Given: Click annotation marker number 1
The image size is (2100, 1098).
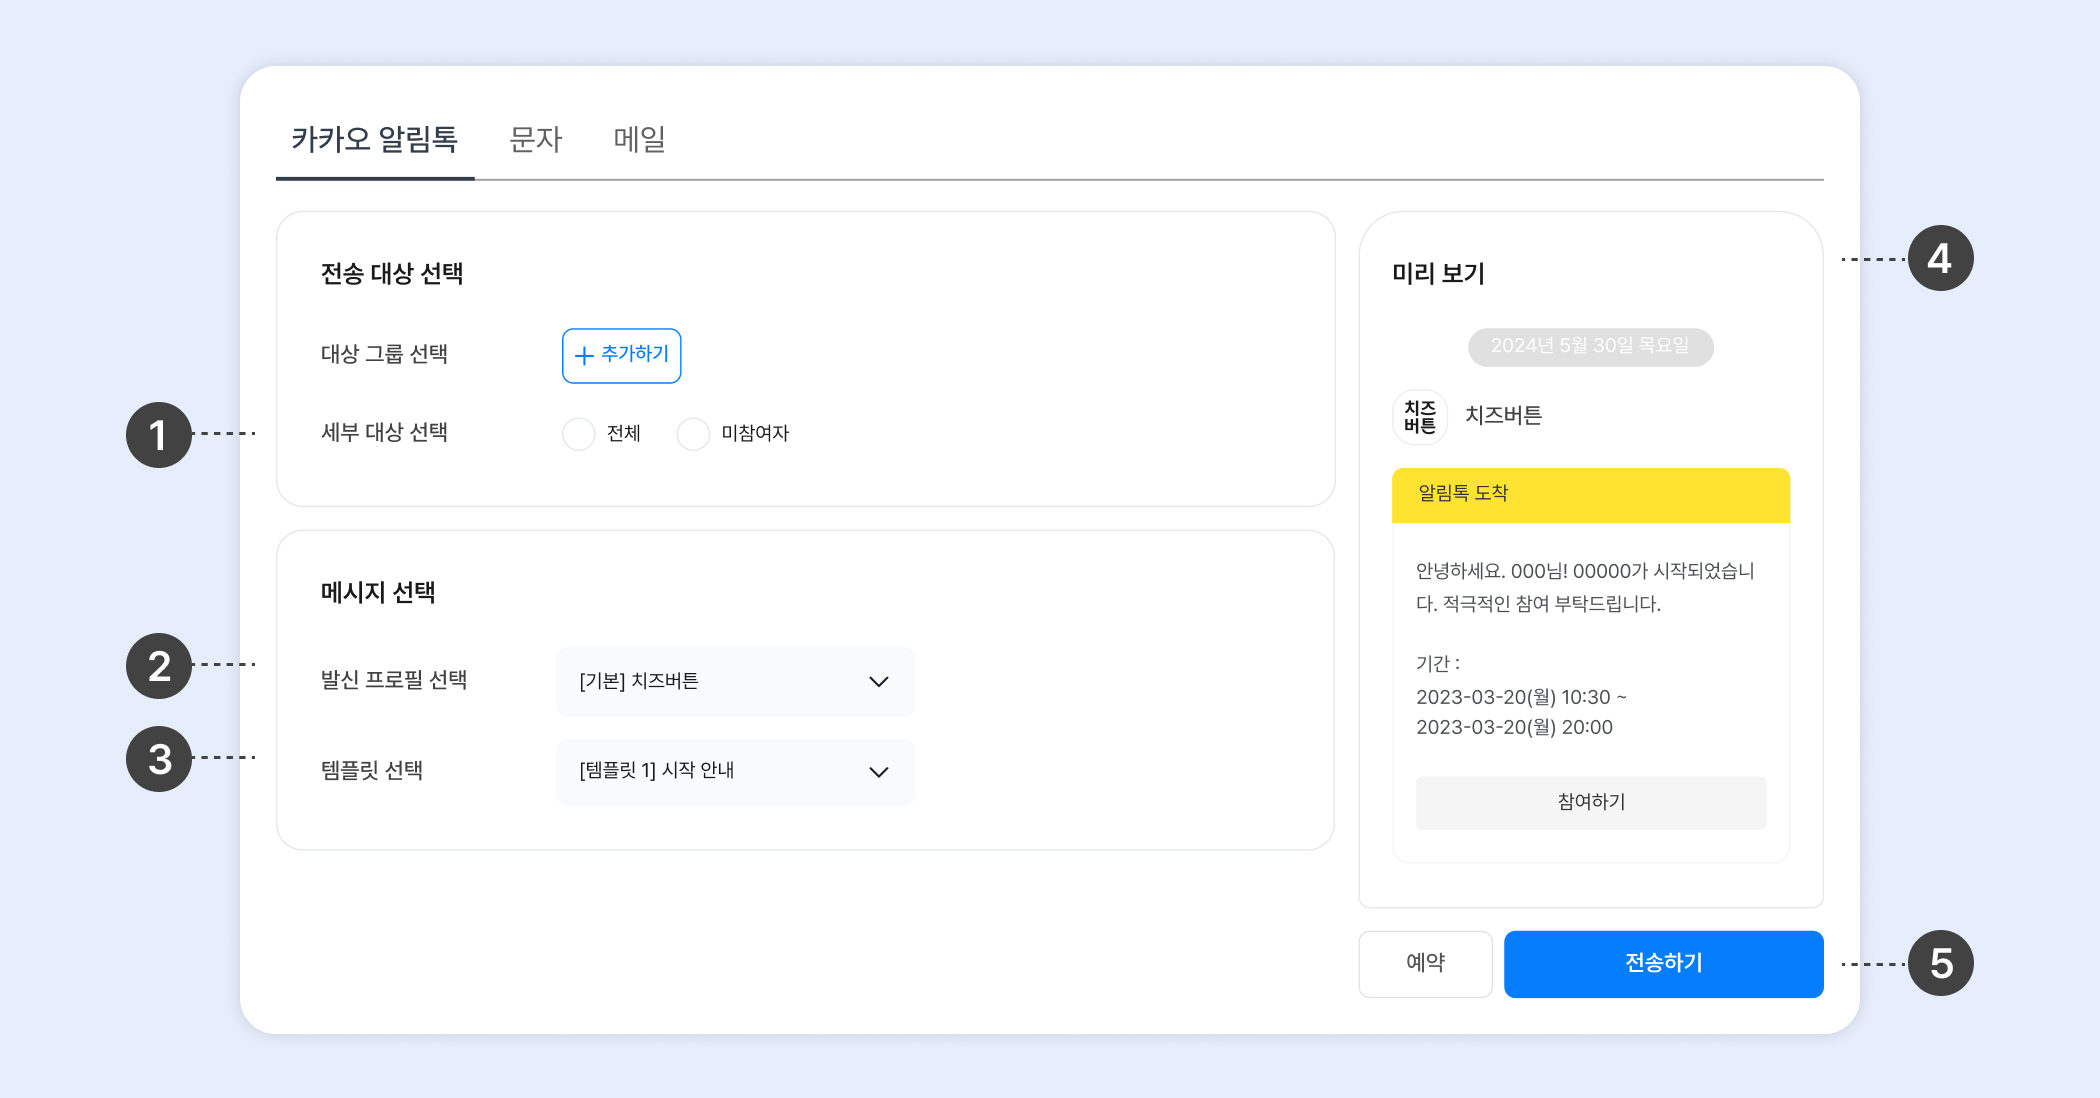Looking at the screenshot, I should pos(158,435).
